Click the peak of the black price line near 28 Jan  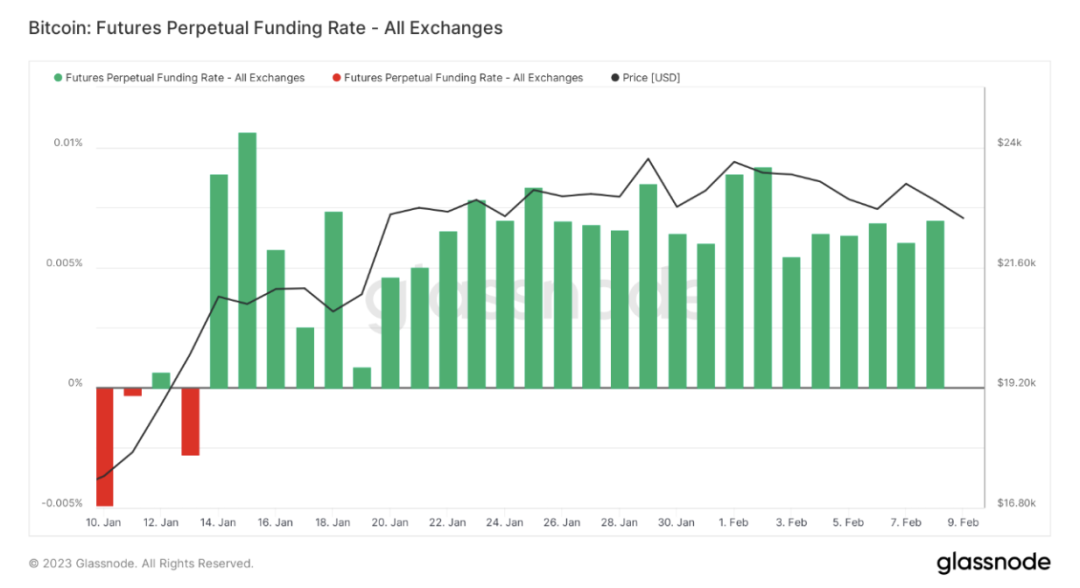647,158
